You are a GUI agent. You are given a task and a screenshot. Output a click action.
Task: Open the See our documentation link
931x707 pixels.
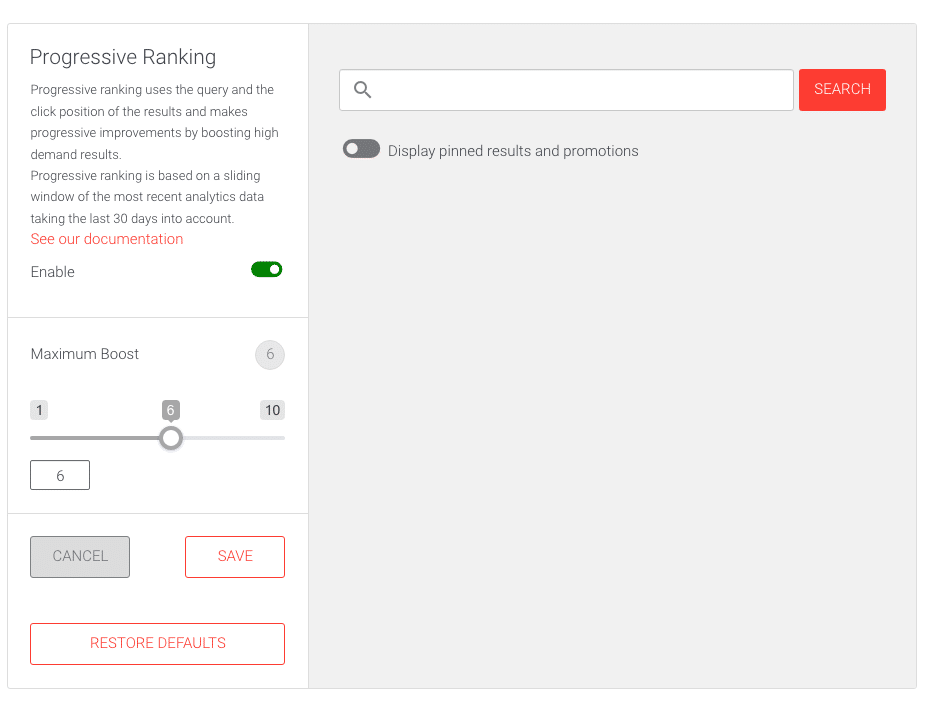(x=107, y=239)
